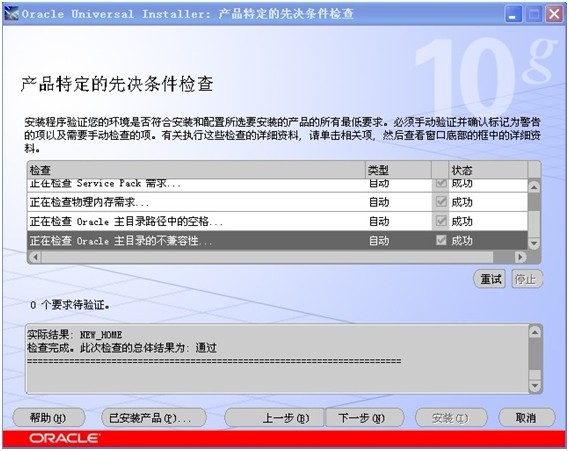569x451 pixels.
Task: Click the 重试 (Retry) button
Action: click(x=490, y=279)
